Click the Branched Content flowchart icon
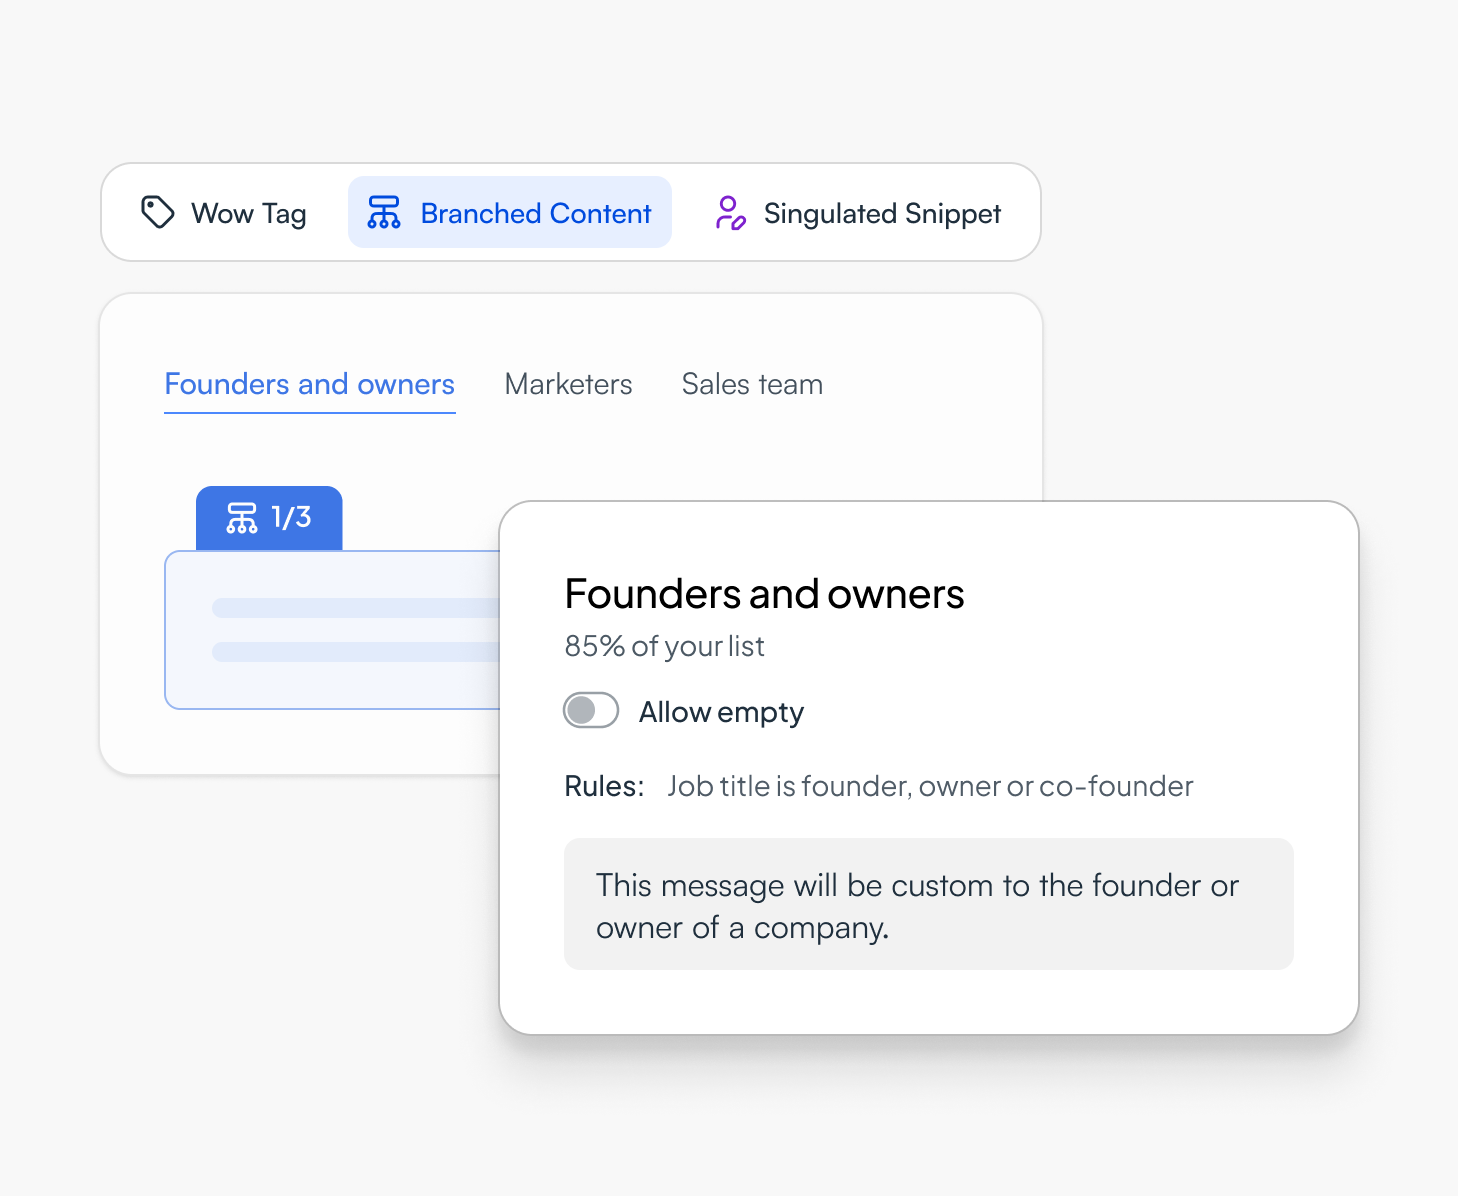 pos(384,212)
